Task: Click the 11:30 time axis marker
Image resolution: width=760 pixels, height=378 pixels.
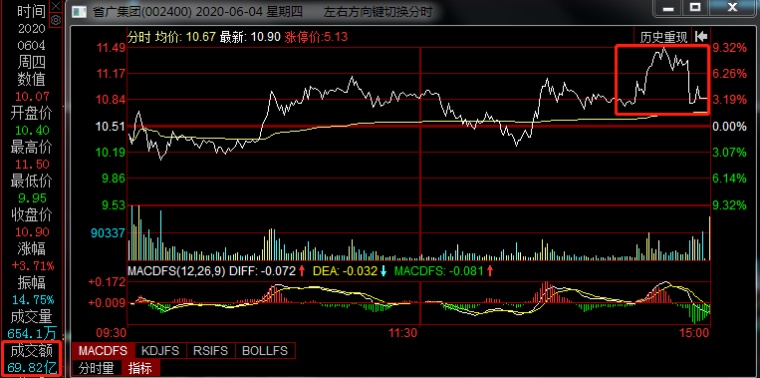Action: click(404, 333)
